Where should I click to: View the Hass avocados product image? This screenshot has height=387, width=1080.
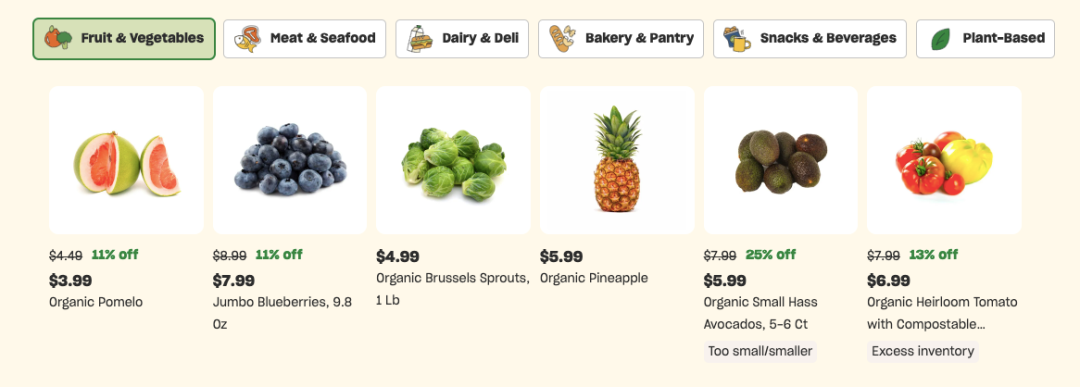(x=780, y=160)
